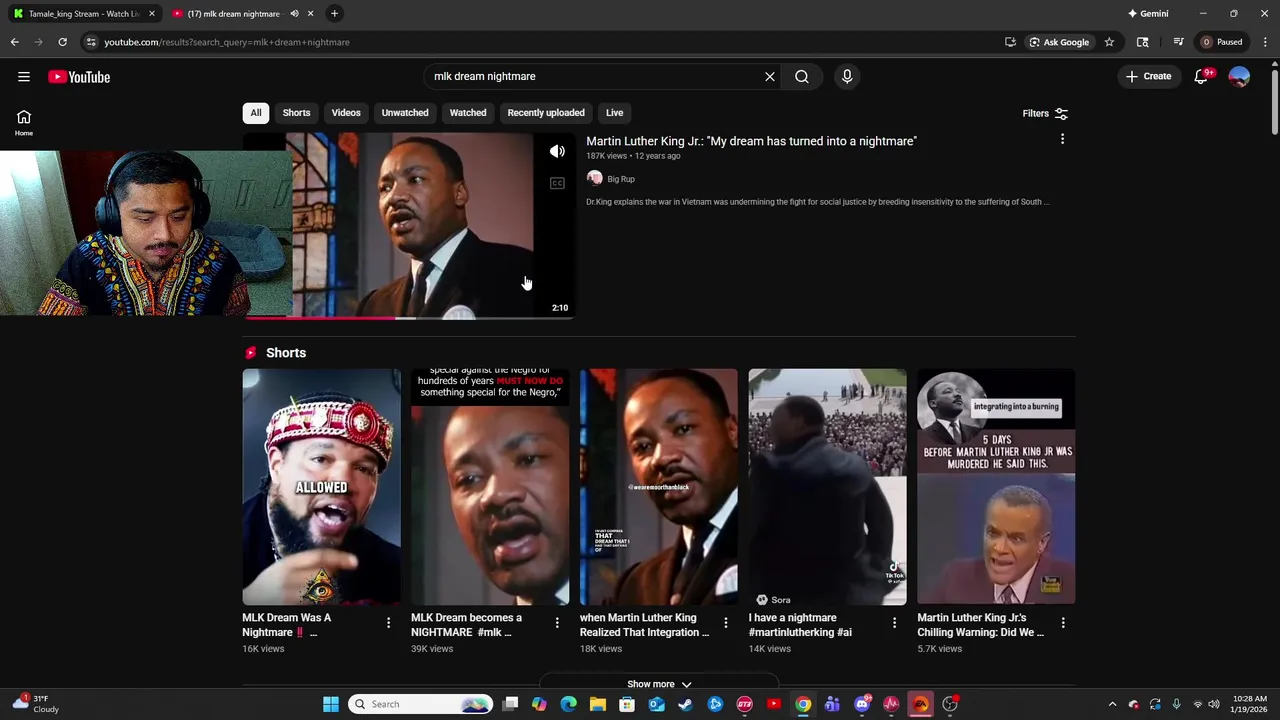Image resolution: width=1280 pixels, height=720 pixels.
Task: Click the taskbar Search box
Action: 420,704
